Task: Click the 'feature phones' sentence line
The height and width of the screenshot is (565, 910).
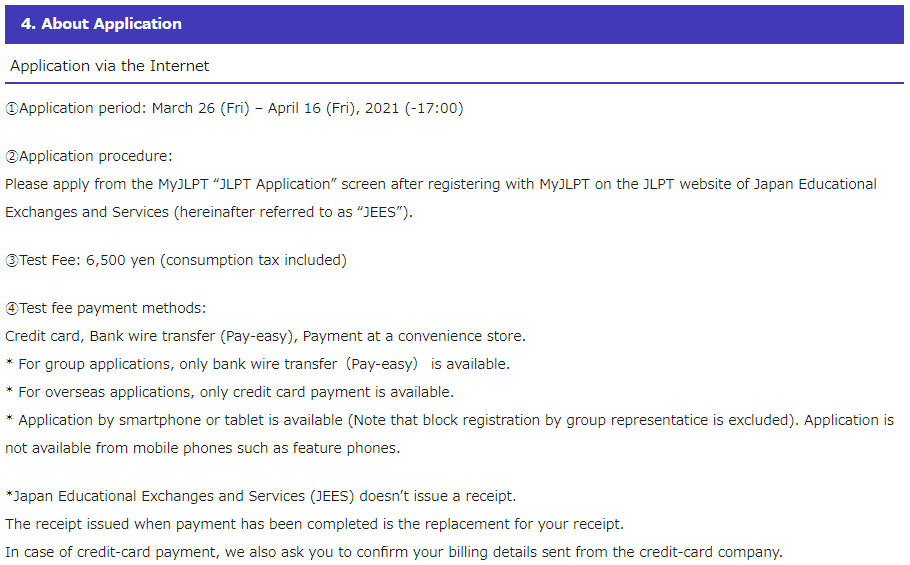Action: point(203,448)
